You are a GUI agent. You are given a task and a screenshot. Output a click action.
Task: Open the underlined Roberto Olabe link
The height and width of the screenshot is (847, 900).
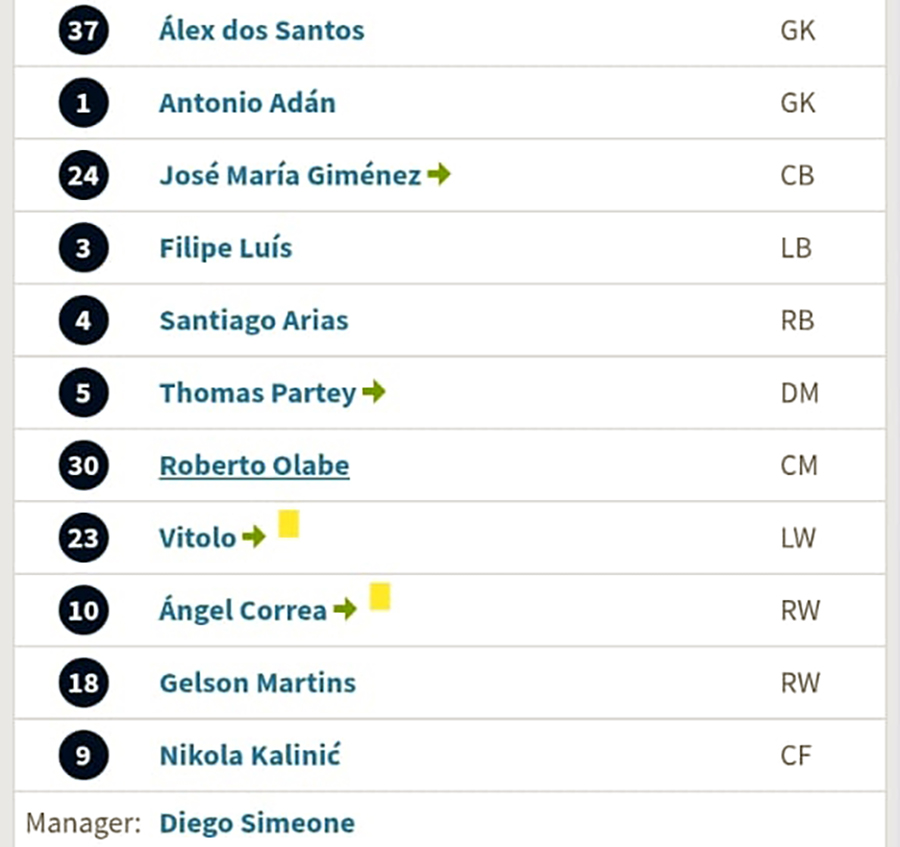254,465
